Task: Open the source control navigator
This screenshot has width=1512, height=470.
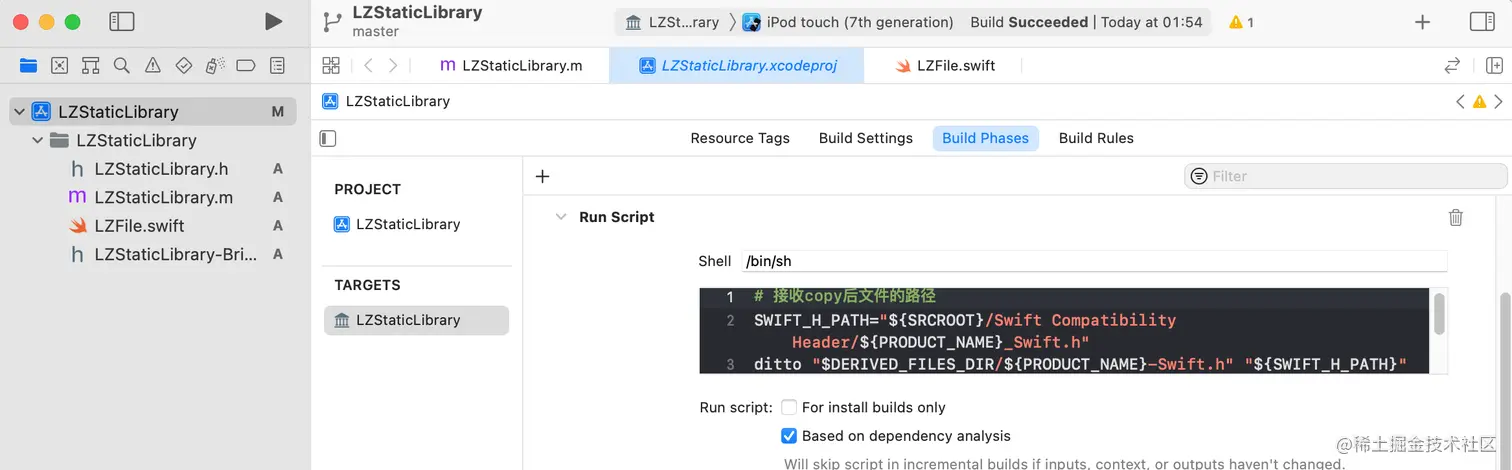Action: (x=59, y=66)
